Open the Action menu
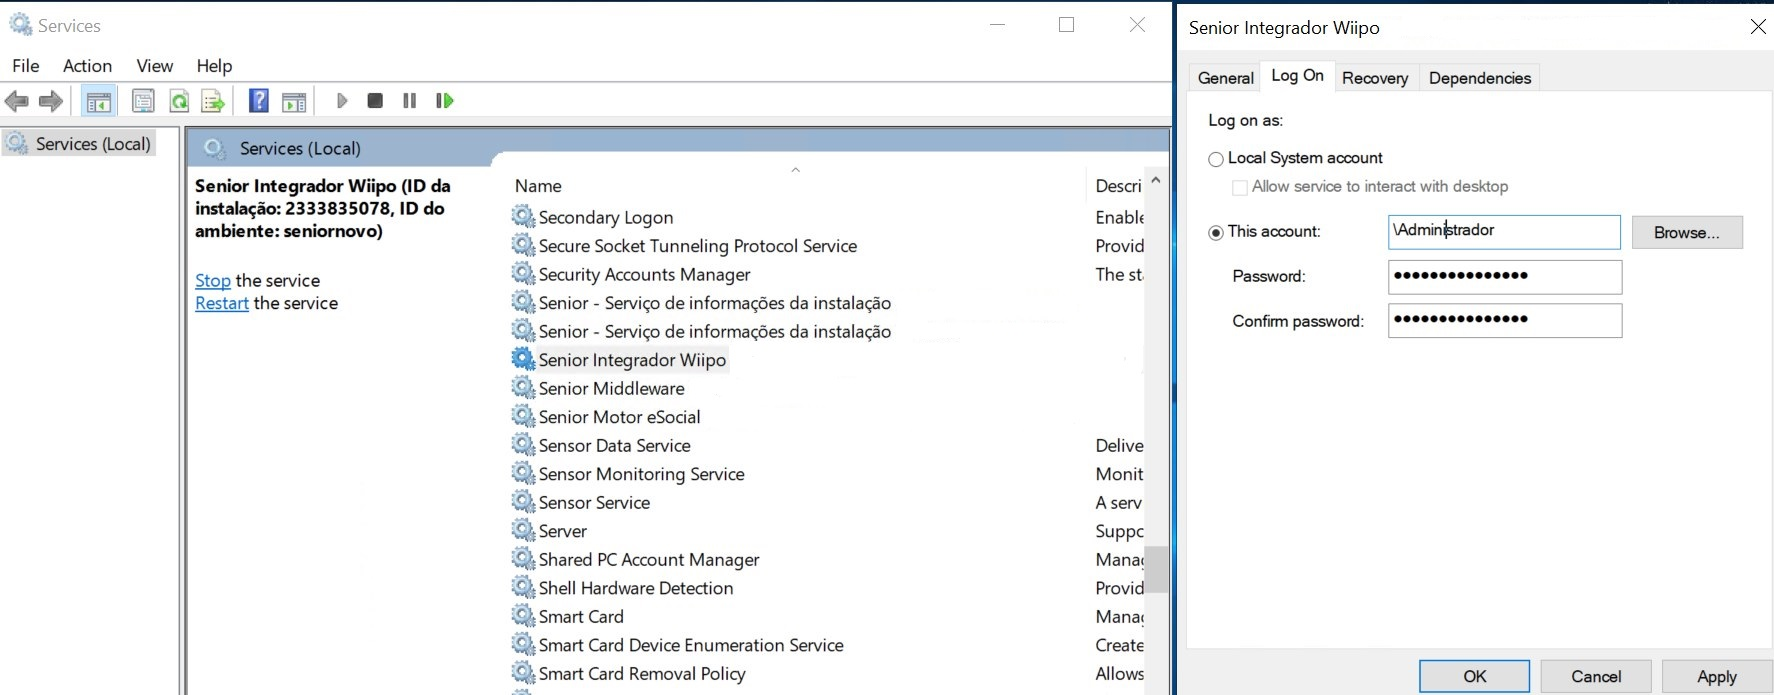This screenshot has height=695, width=1774. (x=87, y=66)
